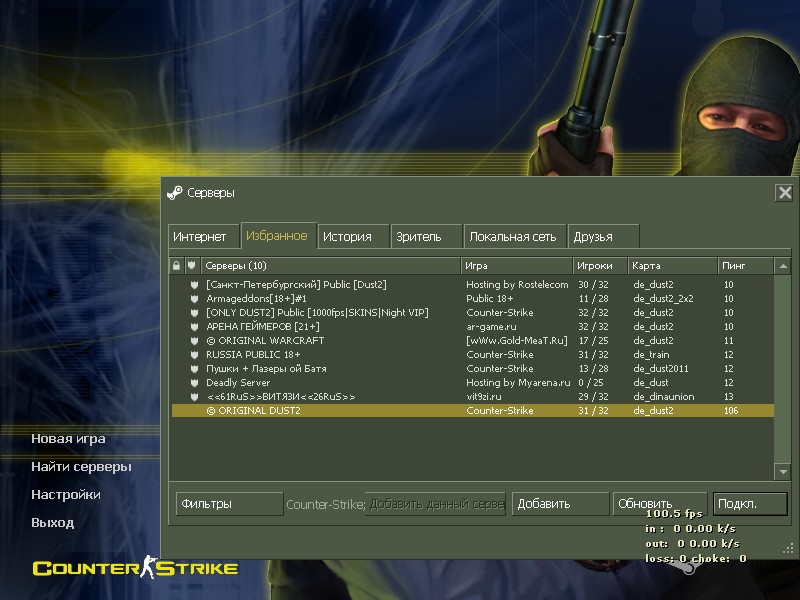800x600 pixels.
Task: Click the ar-game.ru game cell
Action: click(x=491, y=327)
